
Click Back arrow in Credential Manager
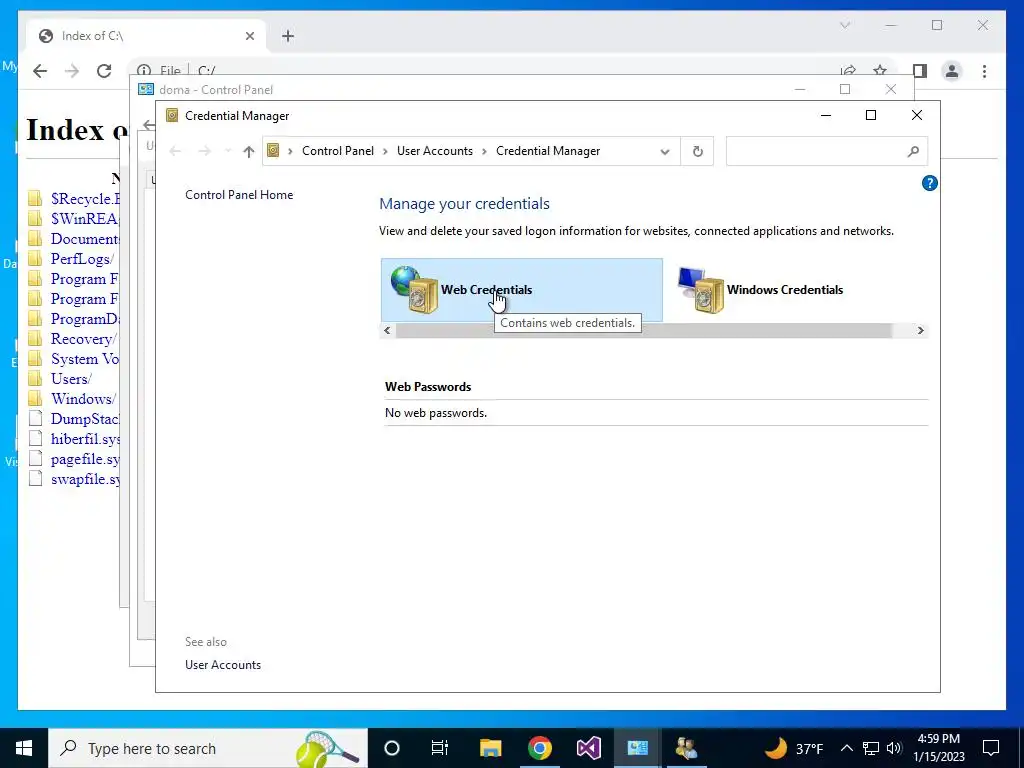175,152
